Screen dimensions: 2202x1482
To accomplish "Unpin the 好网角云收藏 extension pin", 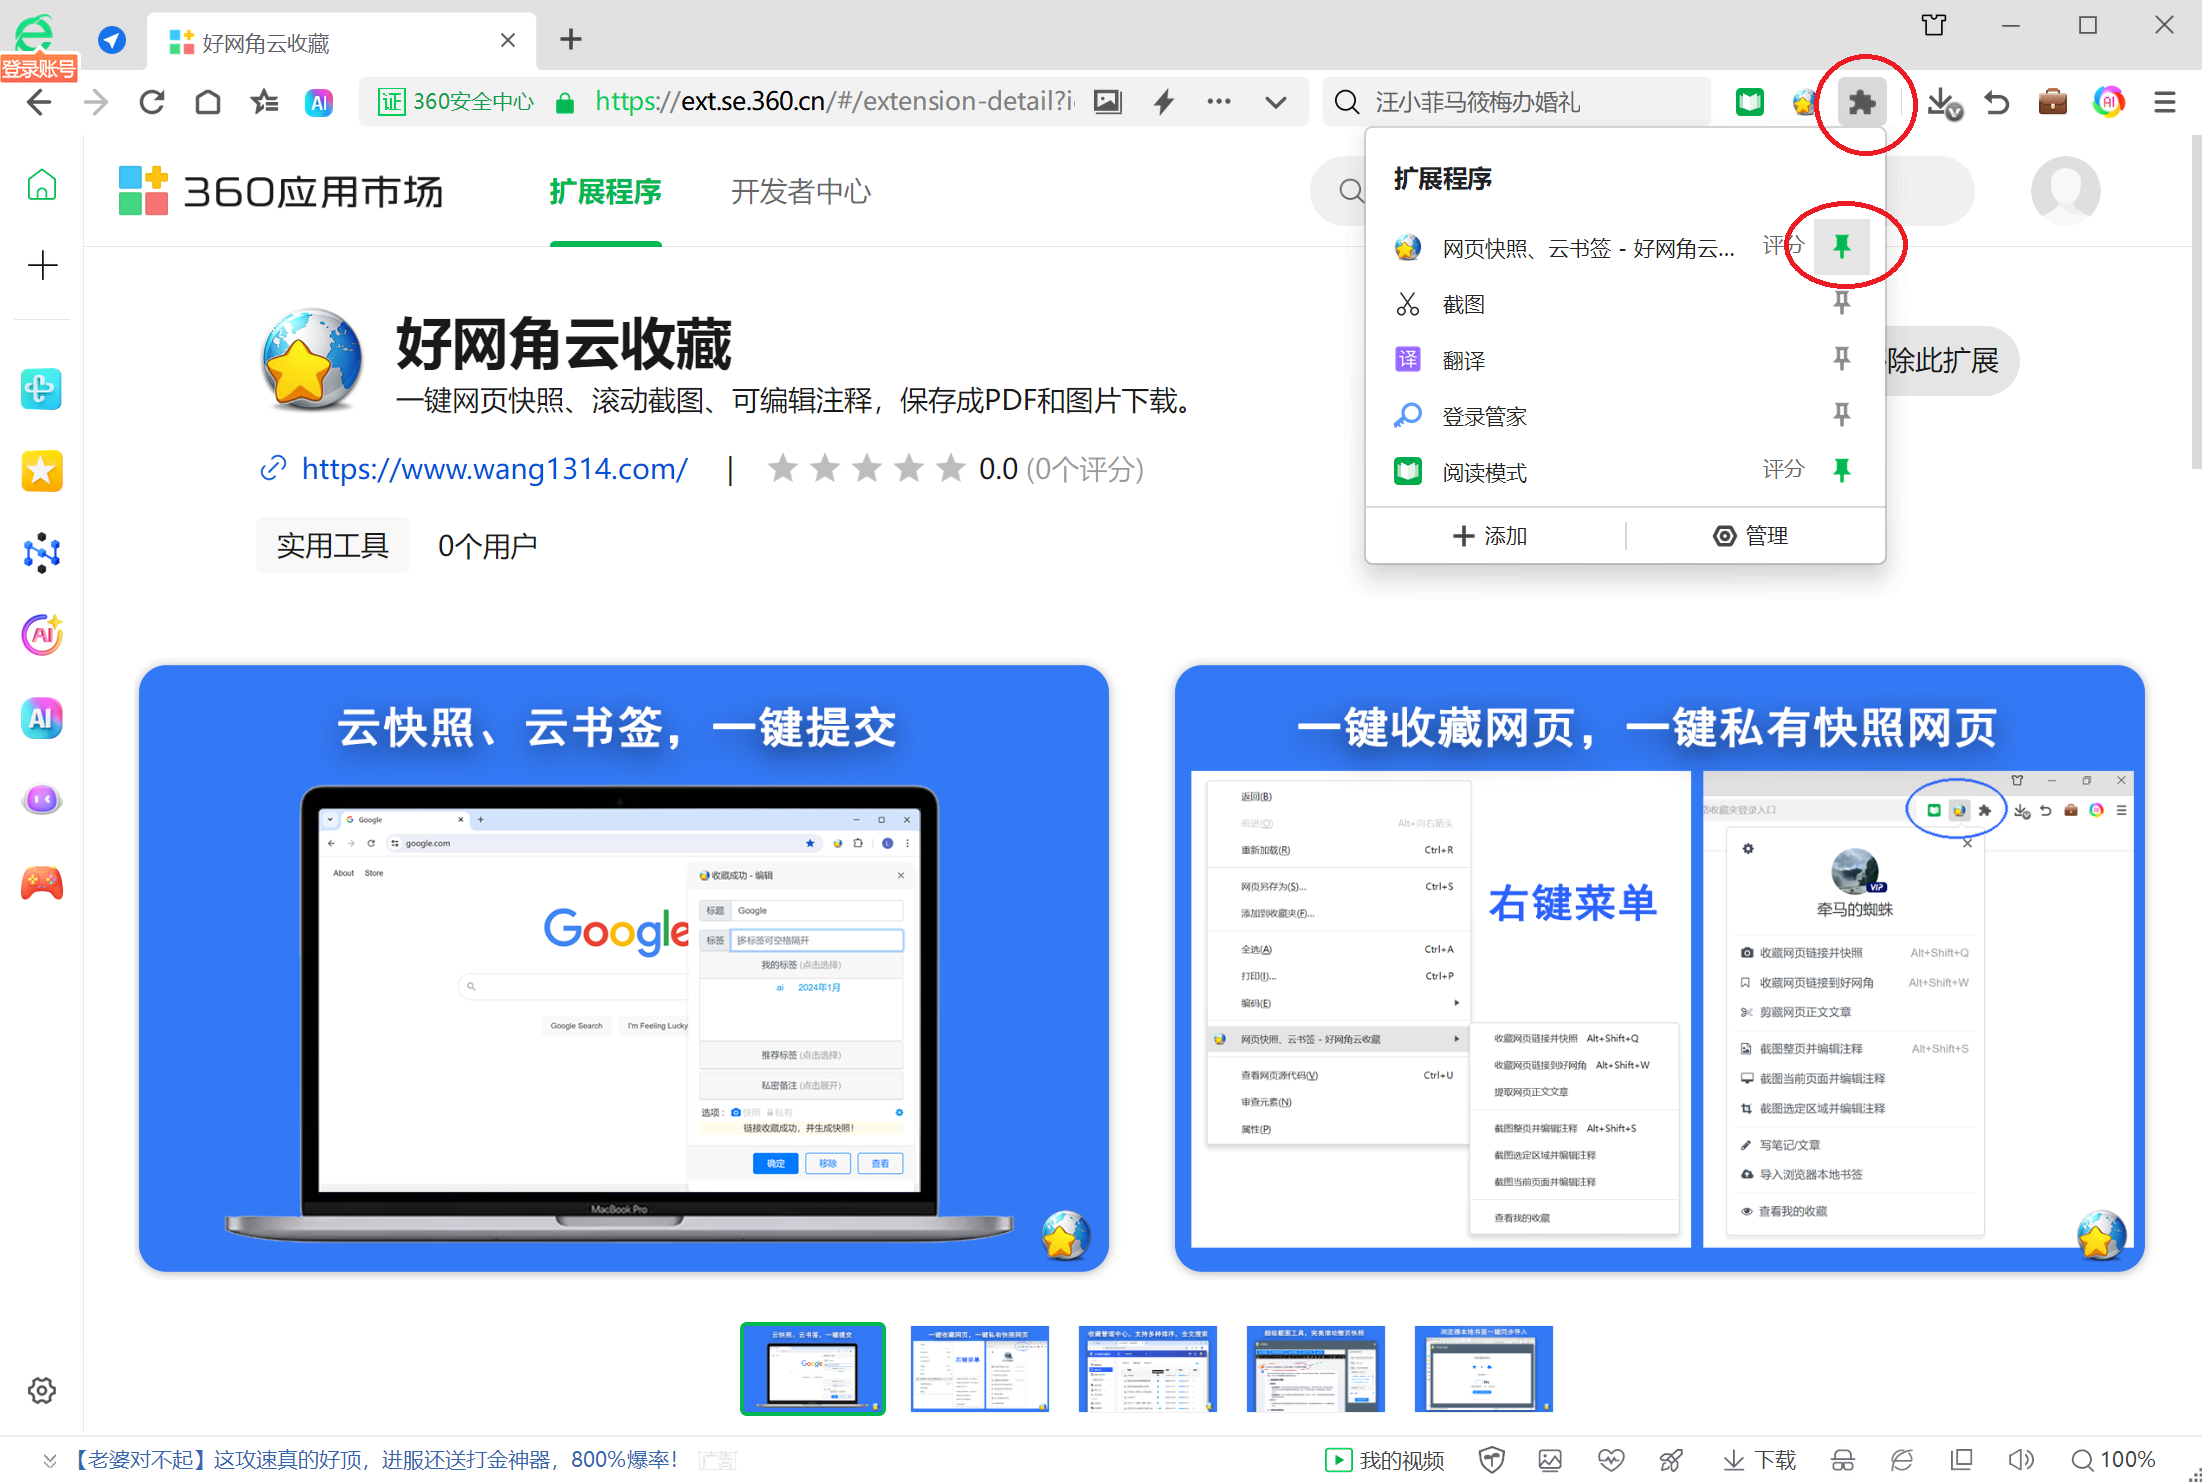I will [1841, 246].
